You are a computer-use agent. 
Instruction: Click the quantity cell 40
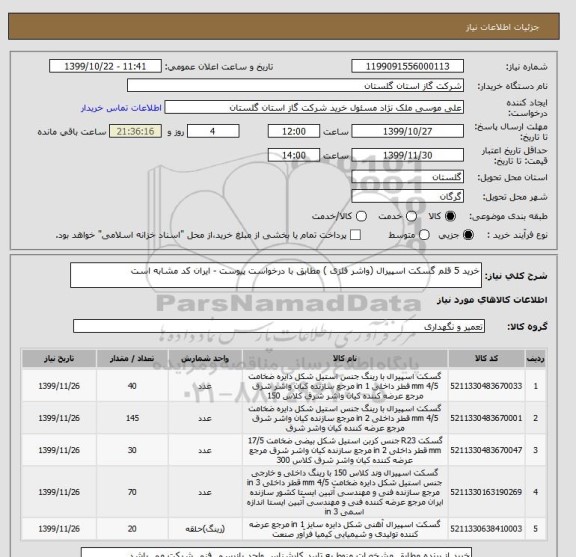(x=132, y=386)
